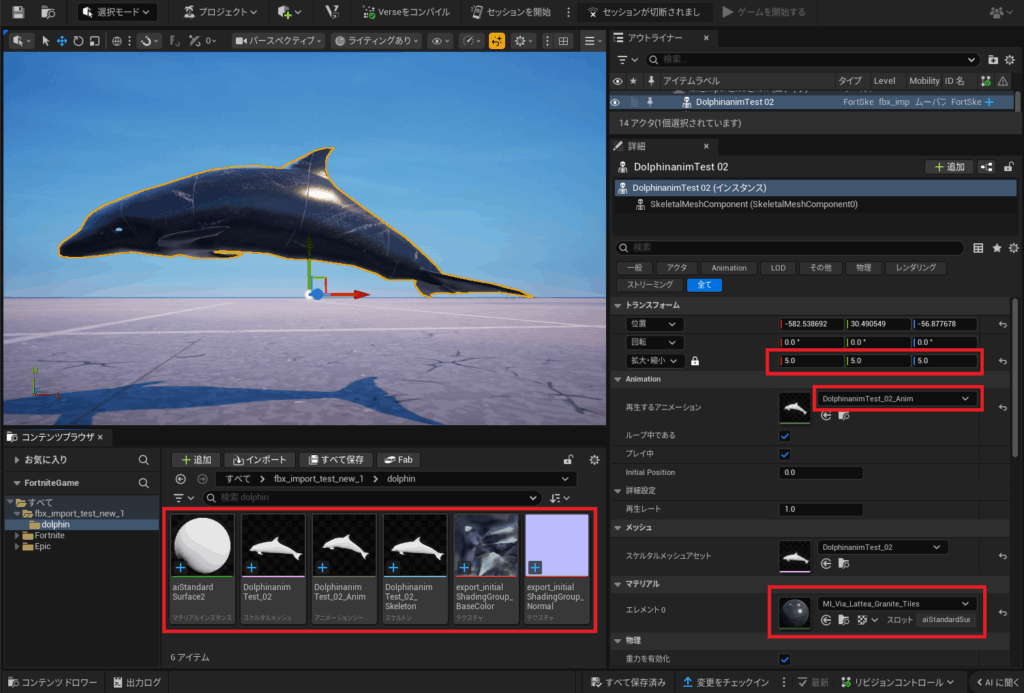Viewport: 1024px width, 693px height.
Task: Switch to the 出力ログ tab
Action: tap(137, 682)
